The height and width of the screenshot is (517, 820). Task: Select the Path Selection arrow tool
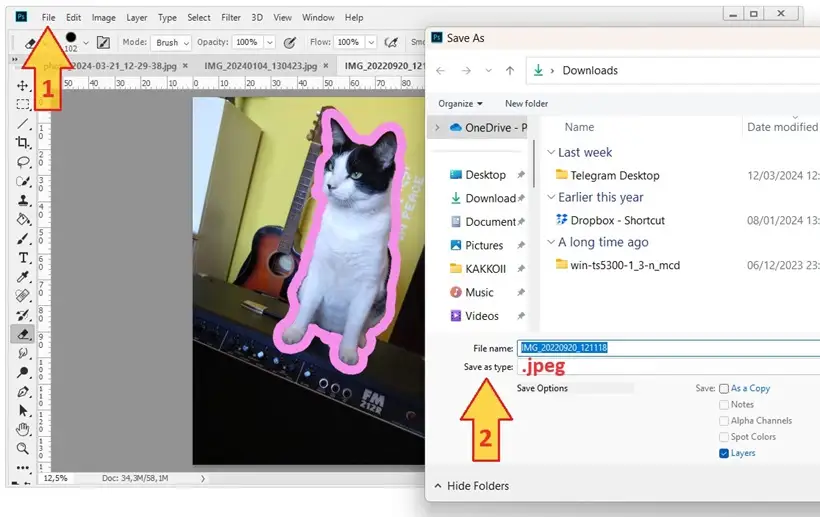(22, 410)
